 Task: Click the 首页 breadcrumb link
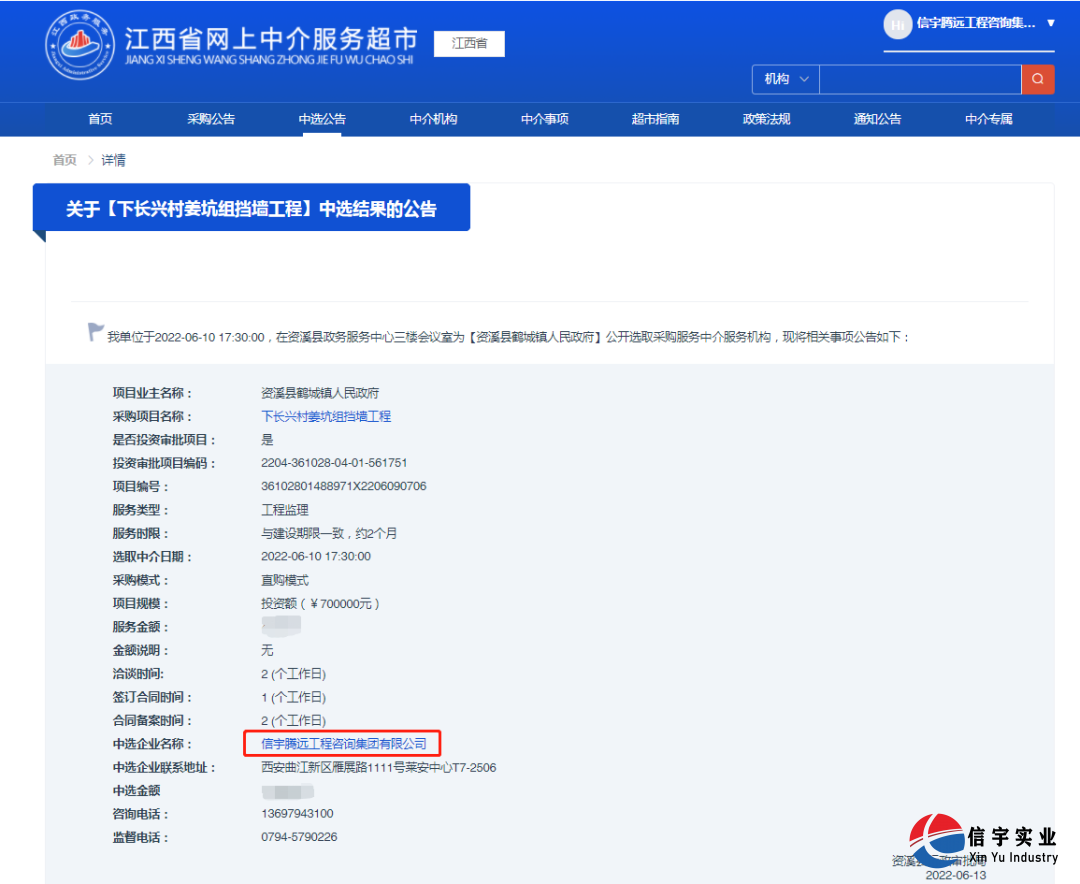click(64, 160)
